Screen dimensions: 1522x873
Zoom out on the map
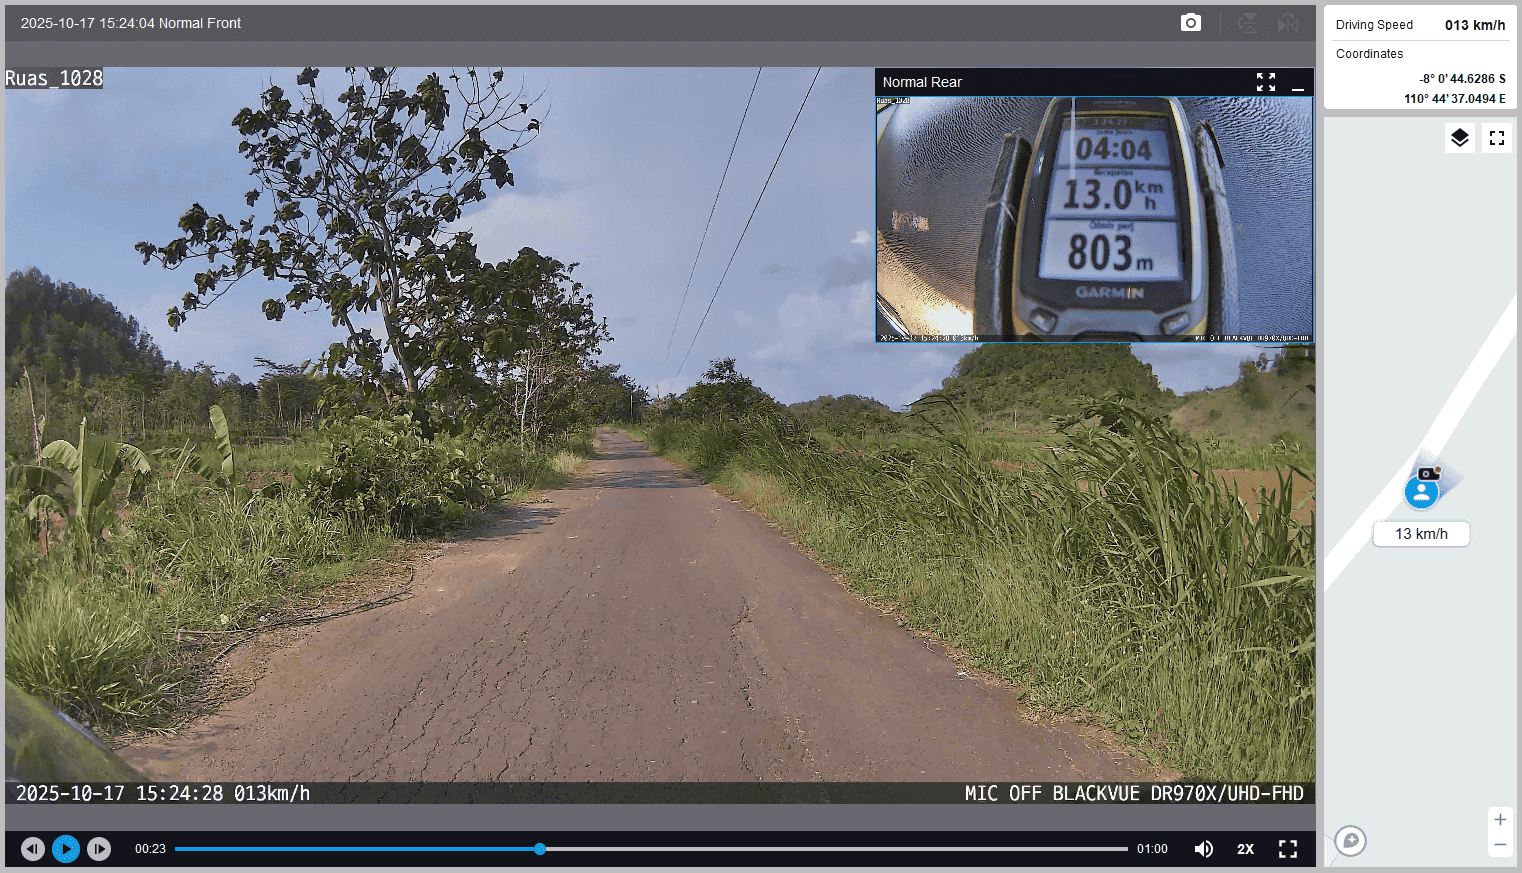coord(1500,845)
